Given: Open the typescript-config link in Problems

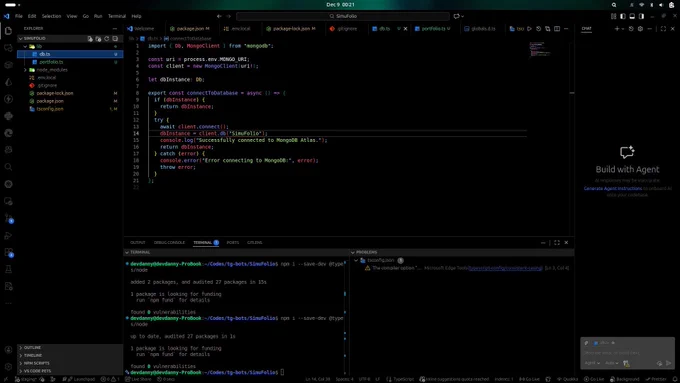Looking at the screenshot, I should pyautogui.click(x=505, y=268).
